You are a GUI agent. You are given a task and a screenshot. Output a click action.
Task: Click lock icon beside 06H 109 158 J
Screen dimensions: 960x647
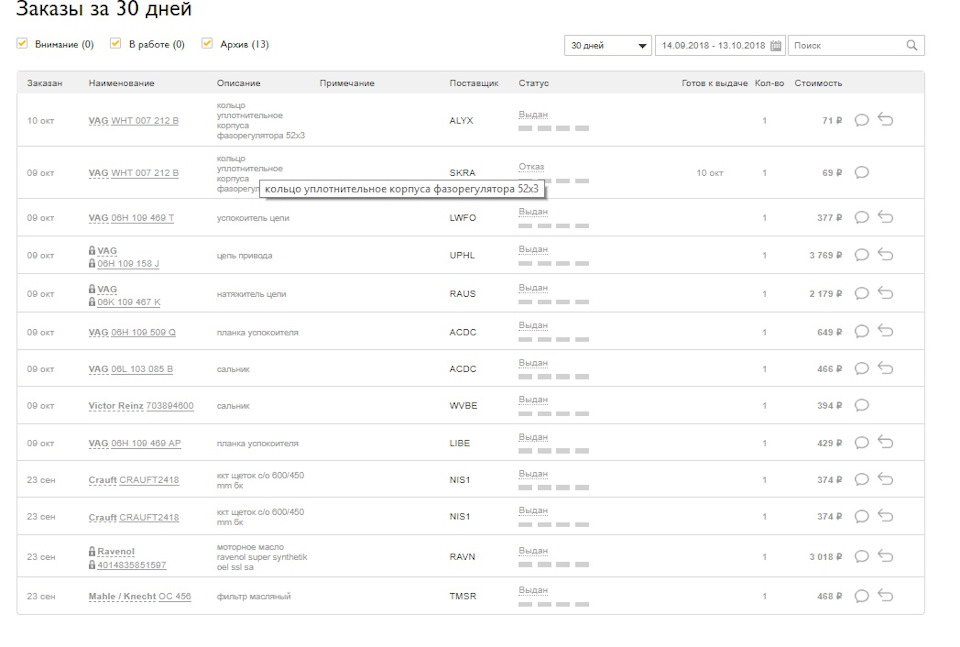tap(92, 263)
